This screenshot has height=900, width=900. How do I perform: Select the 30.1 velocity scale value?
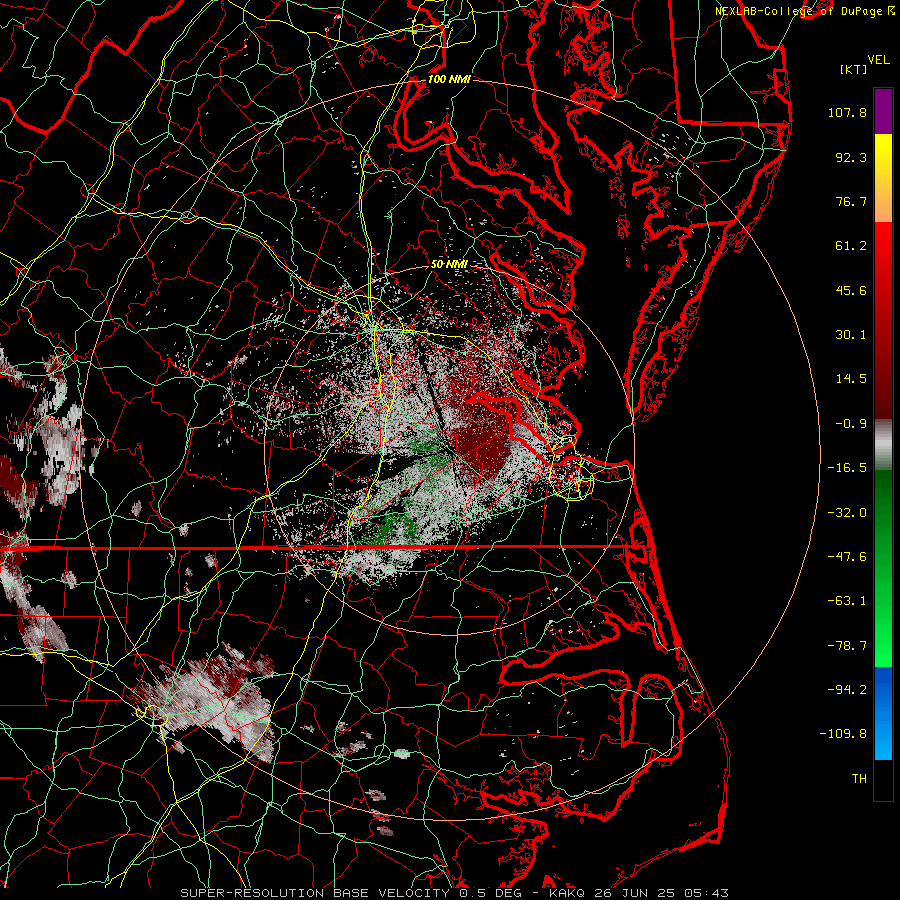pyautogui.click(x=851, y=335)
